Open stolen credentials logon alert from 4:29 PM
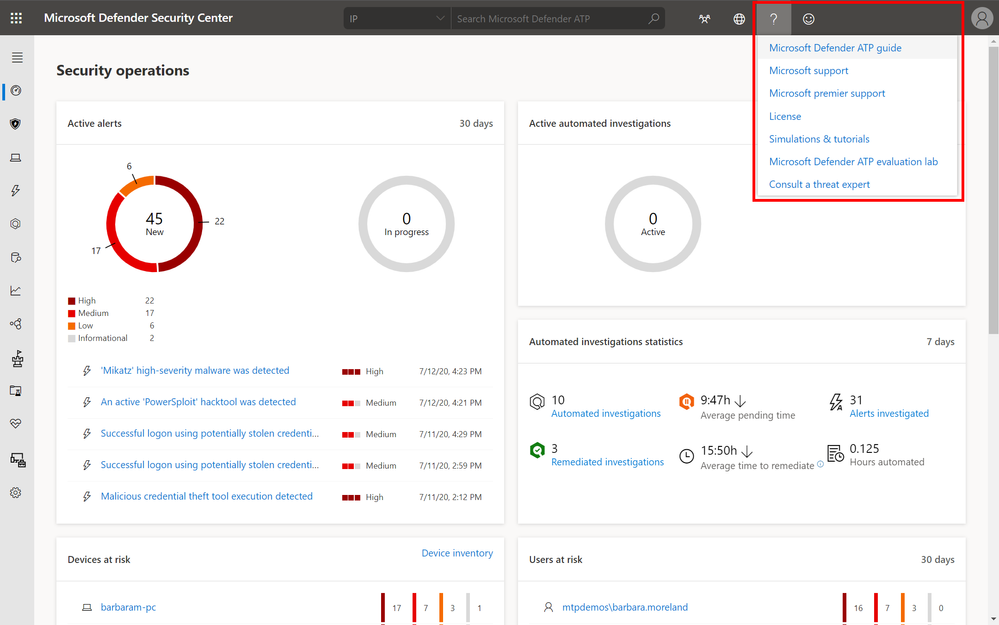This screenshot has width=999, height=625. [x=210, y=433]
